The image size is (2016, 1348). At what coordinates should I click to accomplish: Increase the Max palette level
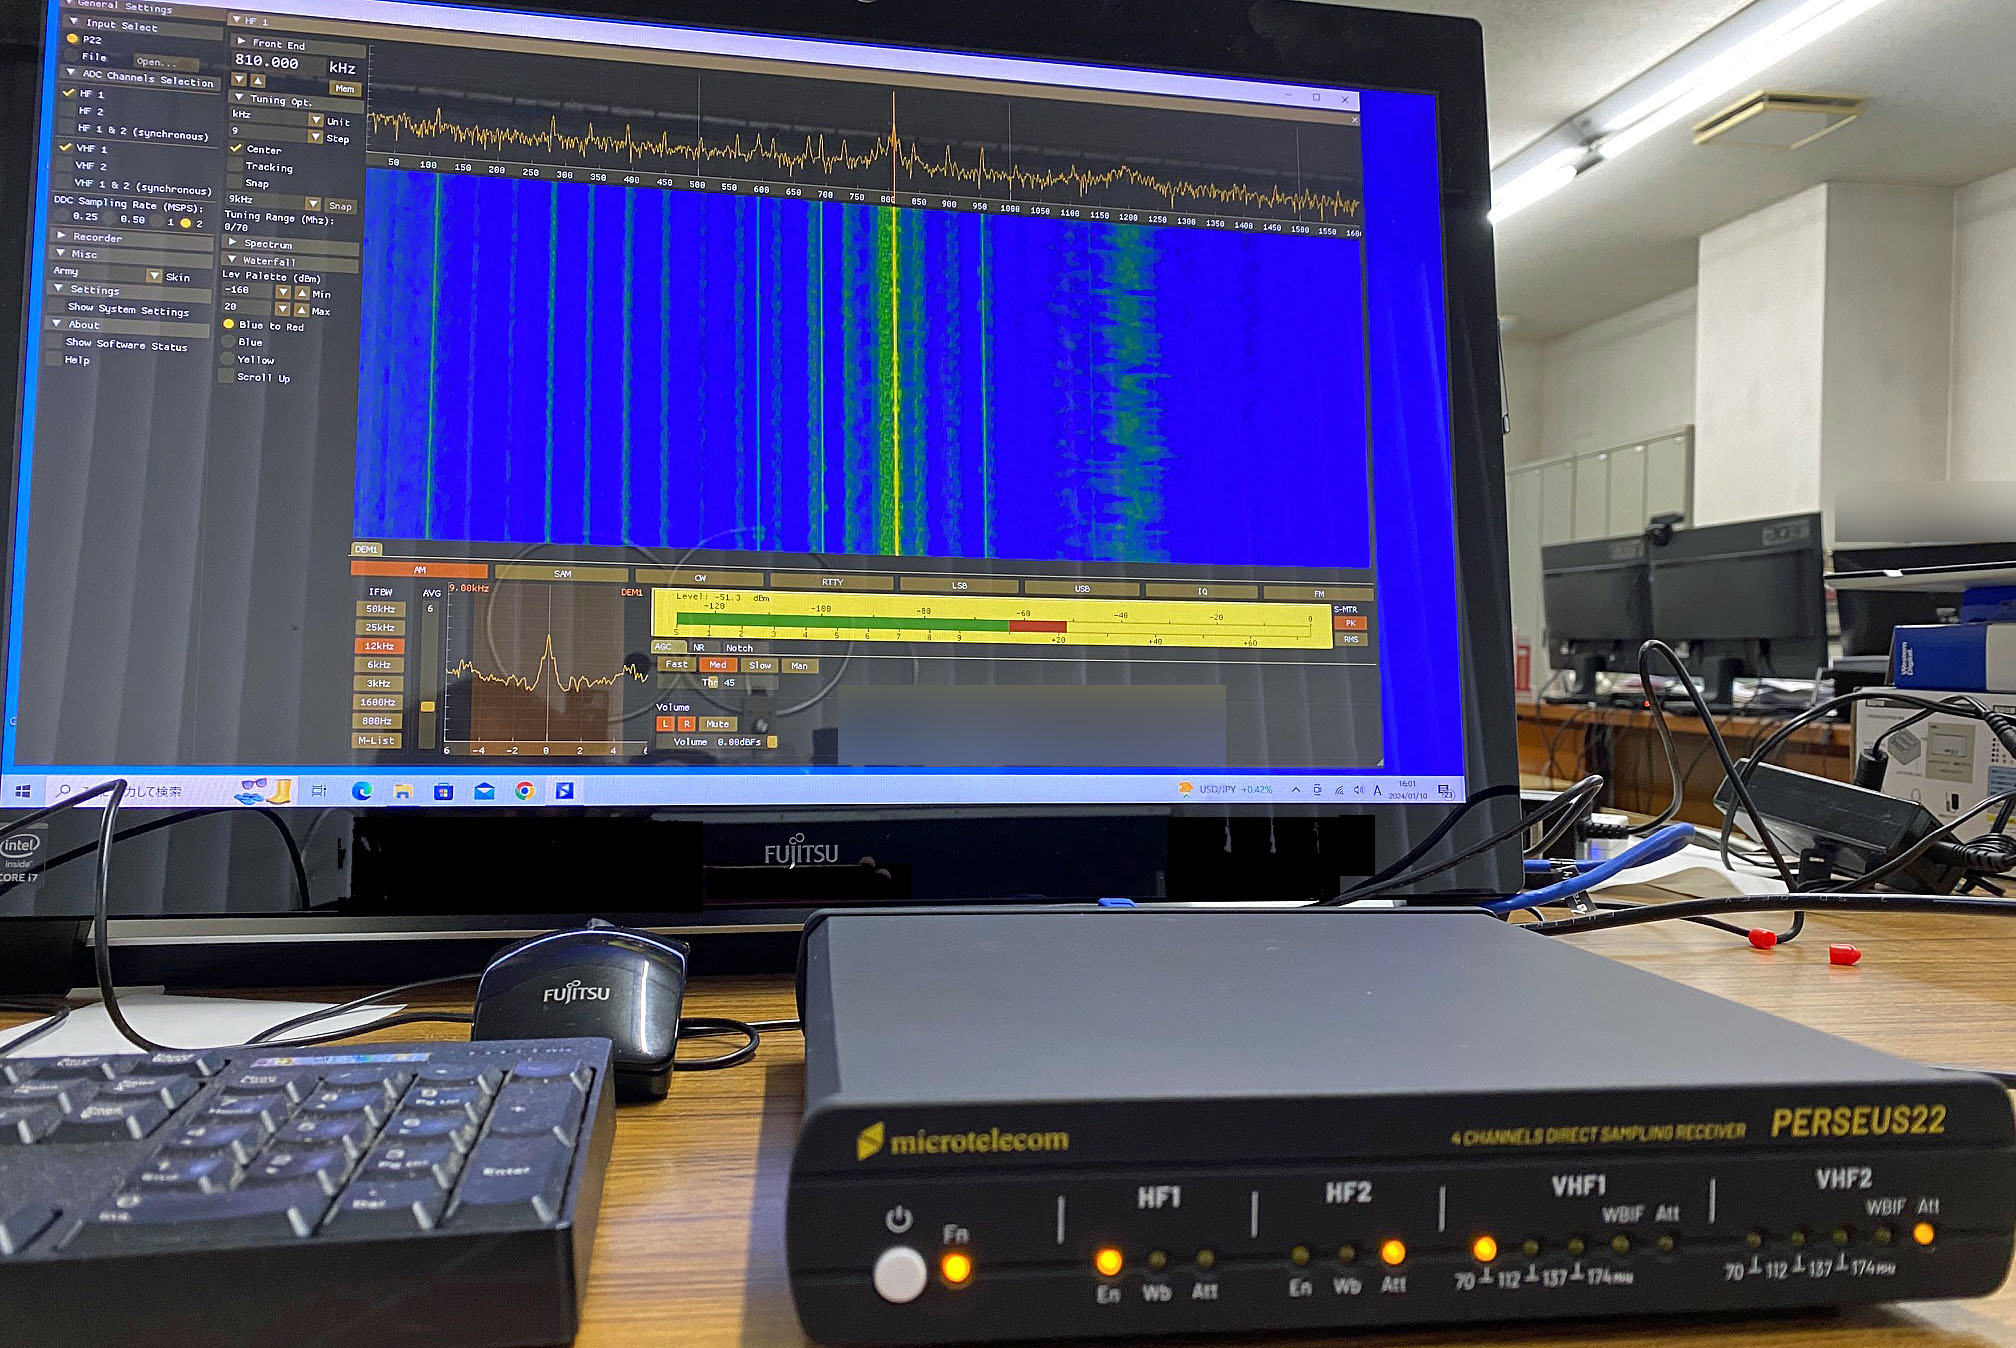[x=301, y=310]
